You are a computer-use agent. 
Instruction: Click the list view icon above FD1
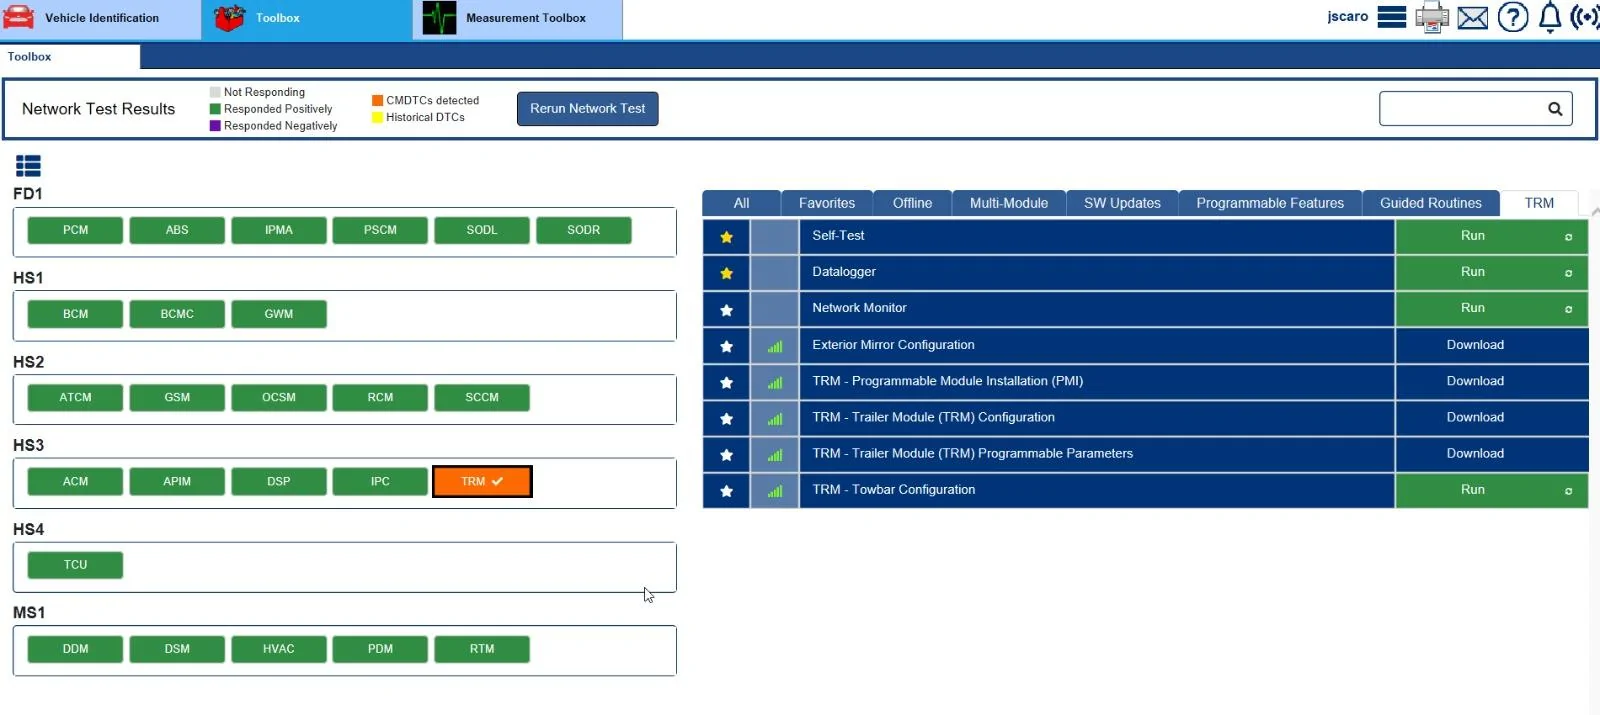click(x=28, y=166)
